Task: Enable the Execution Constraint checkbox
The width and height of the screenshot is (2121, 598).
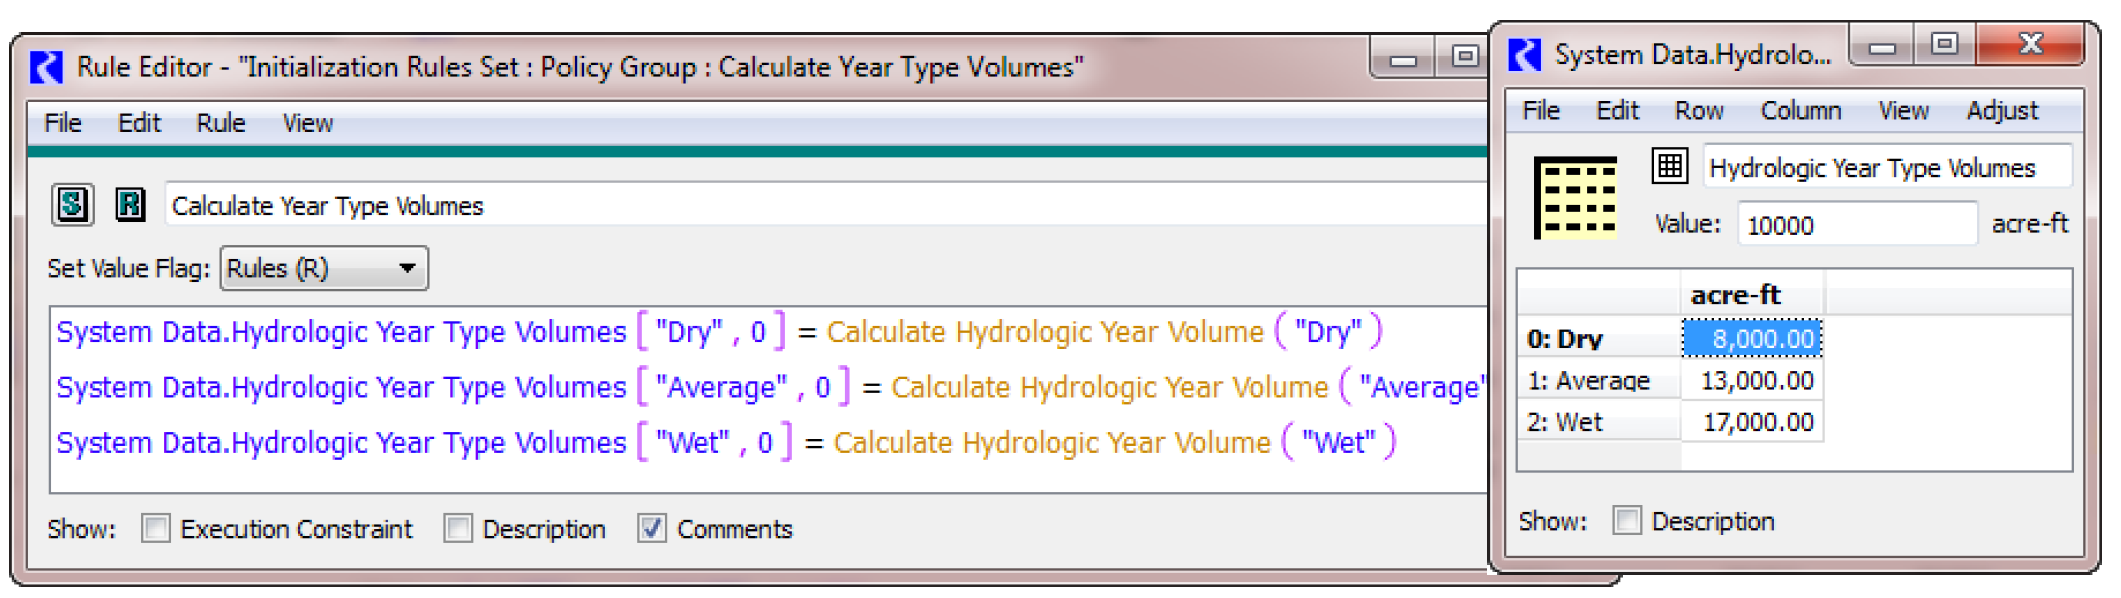Action: click(x=156, y=528)
